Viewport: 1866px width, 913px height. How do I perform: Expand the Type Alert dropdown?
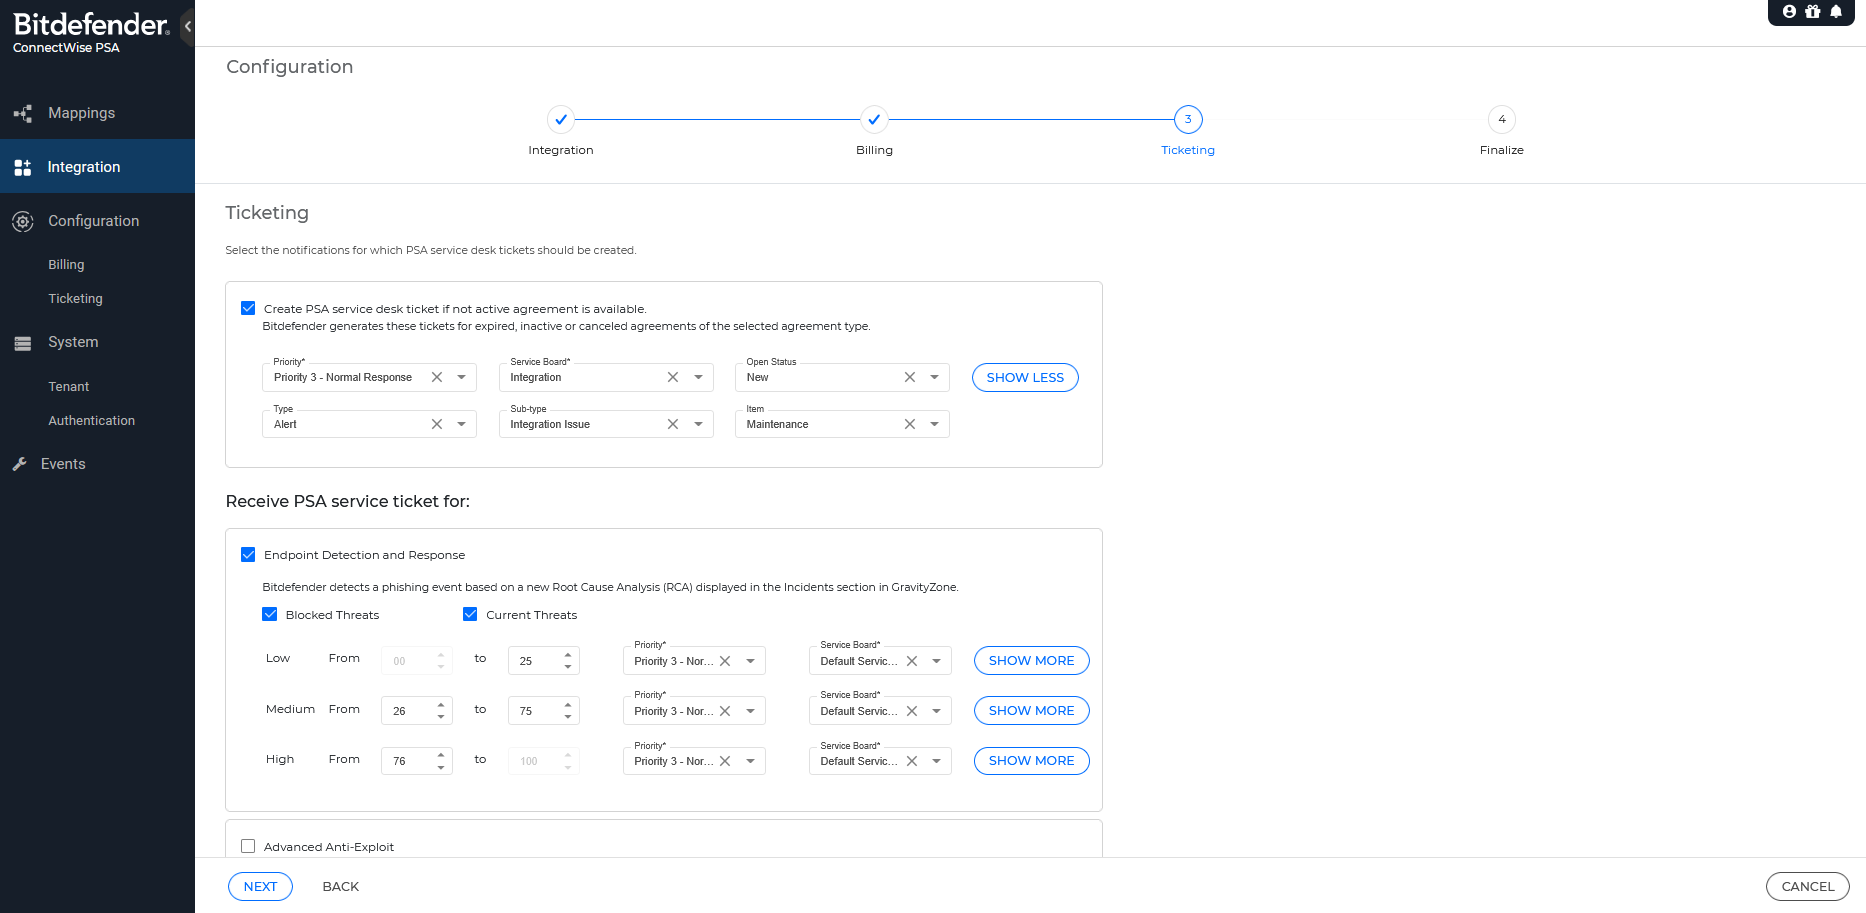(x=462, y=424)
